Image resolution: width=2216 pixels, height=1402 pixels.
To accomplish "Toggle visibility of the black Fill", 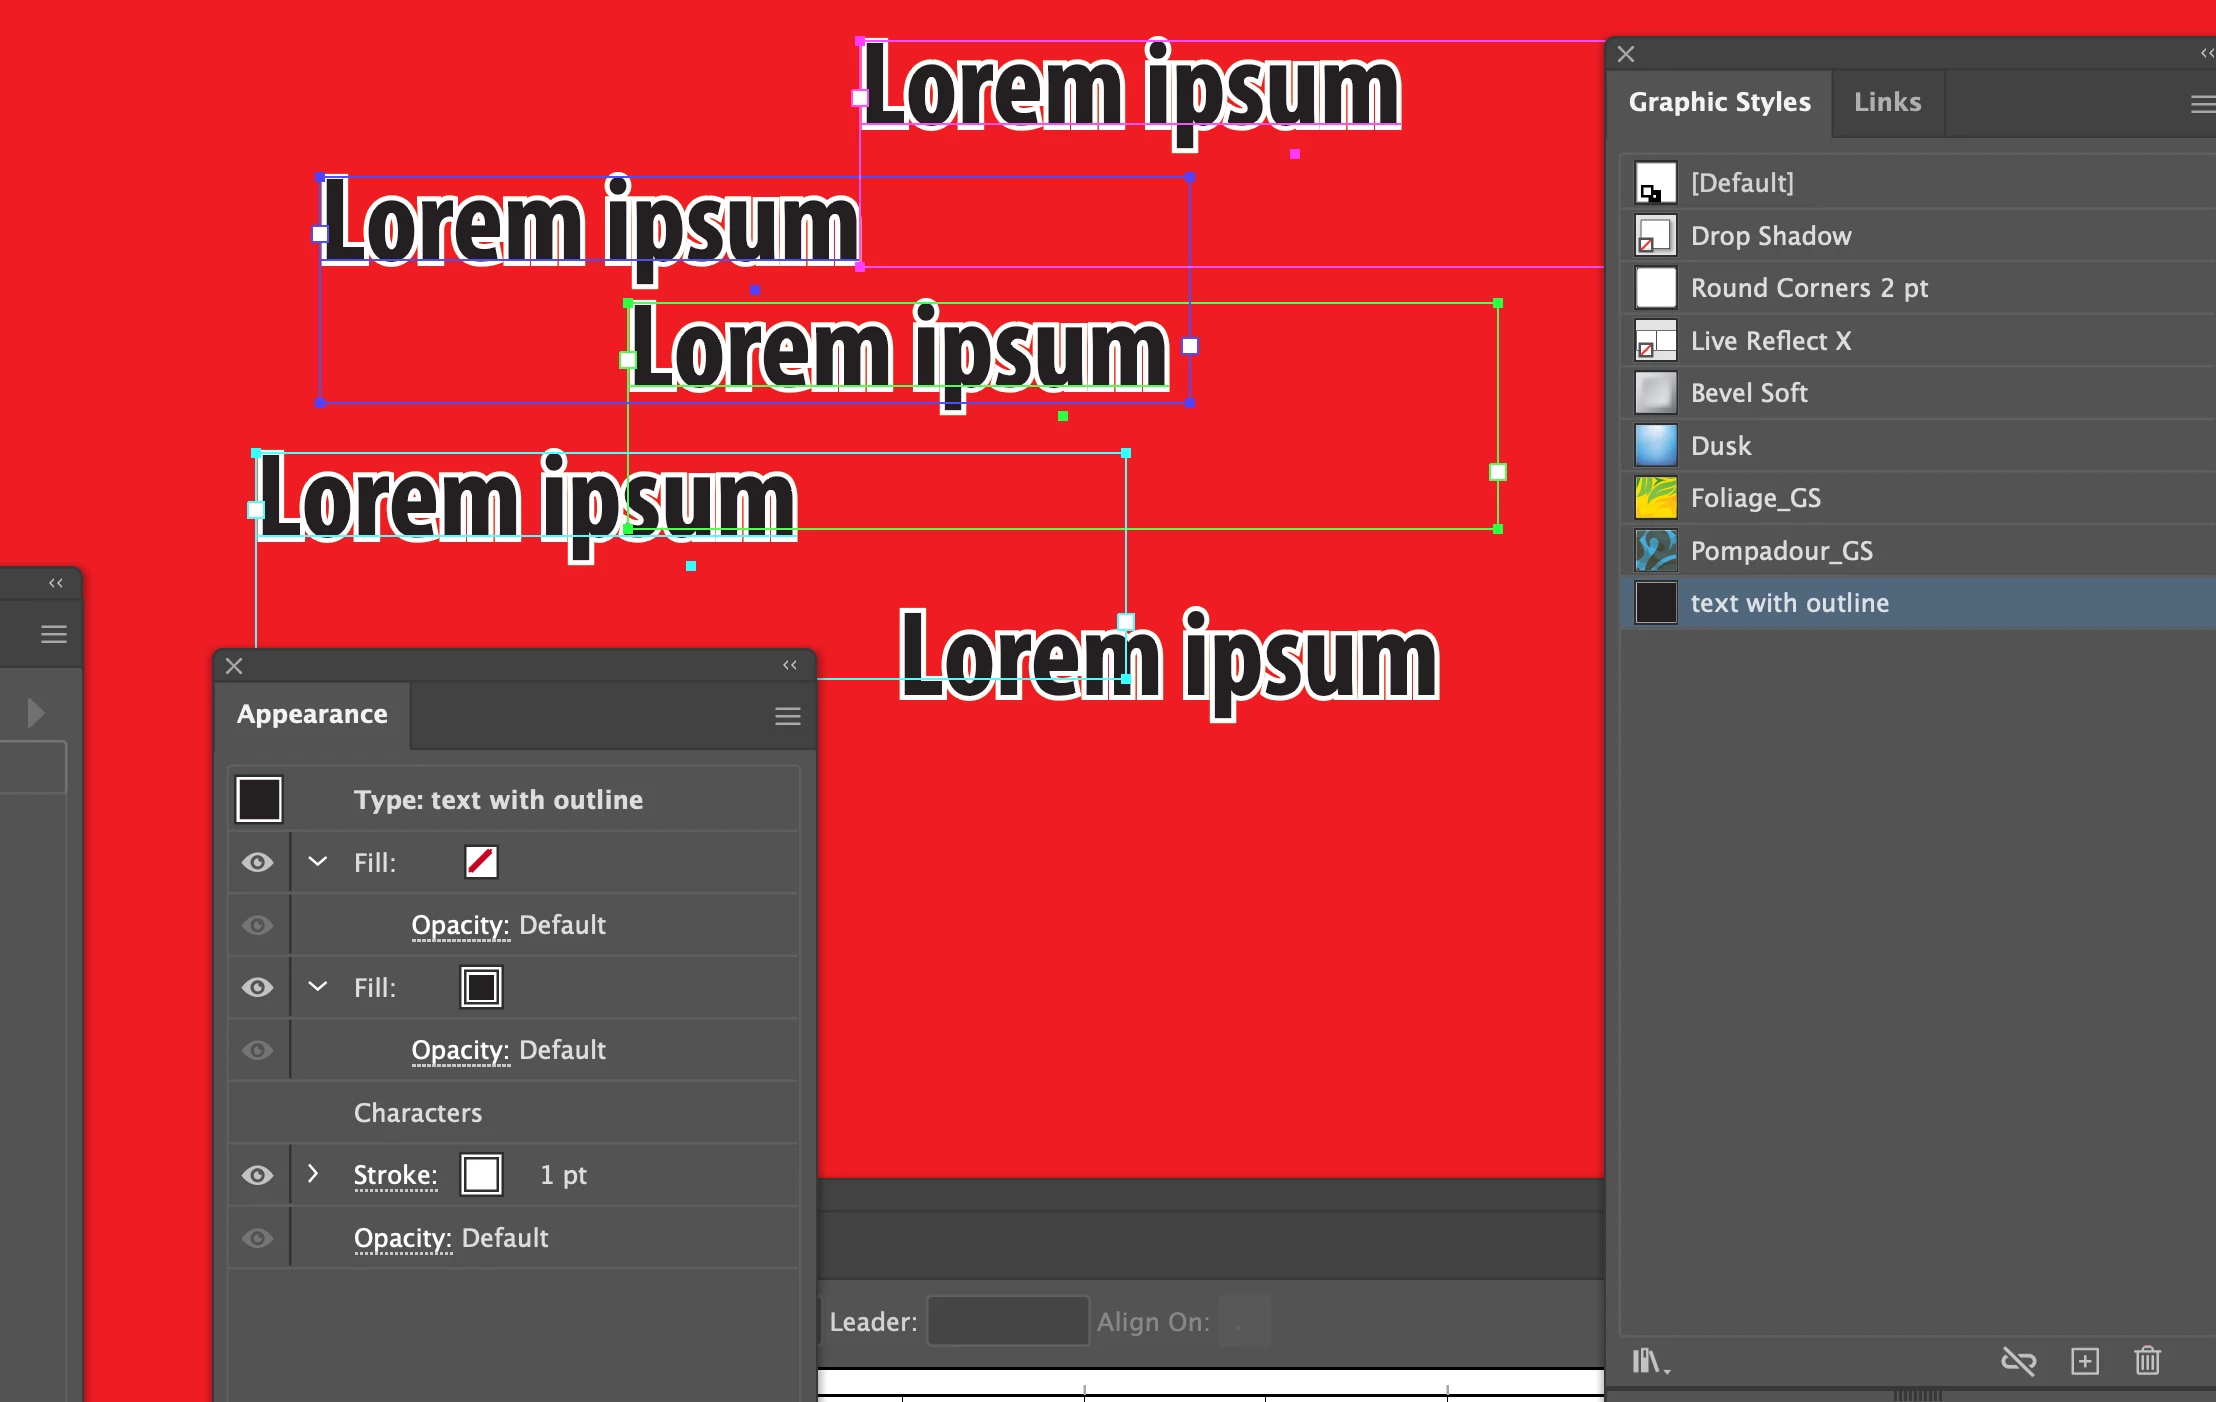I will (x=258, y=987).
